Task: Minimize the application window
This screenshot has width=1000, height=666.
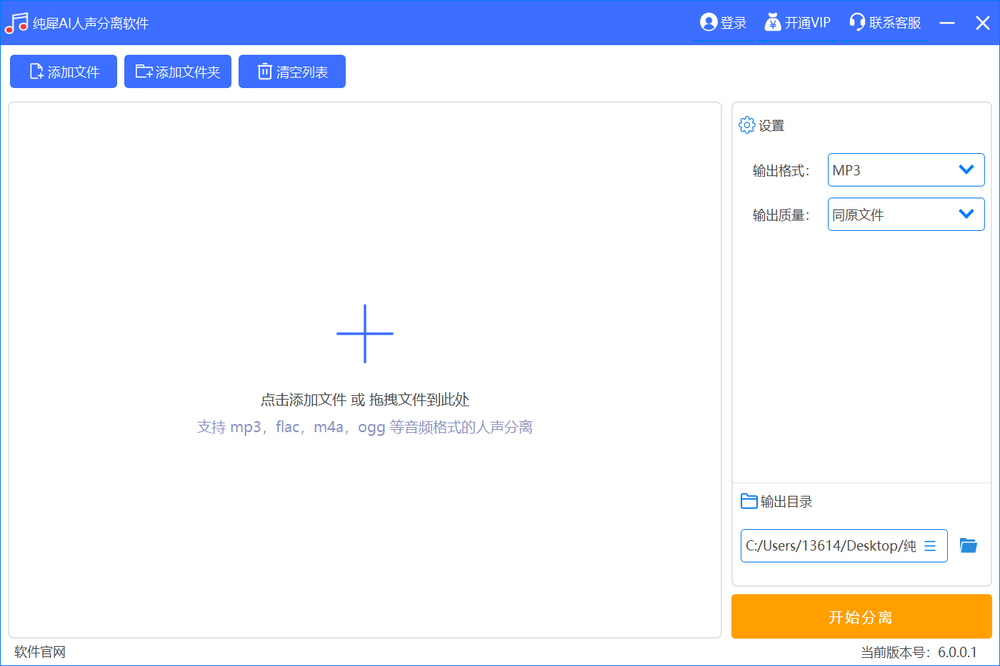Action: [x=948, y=23]
